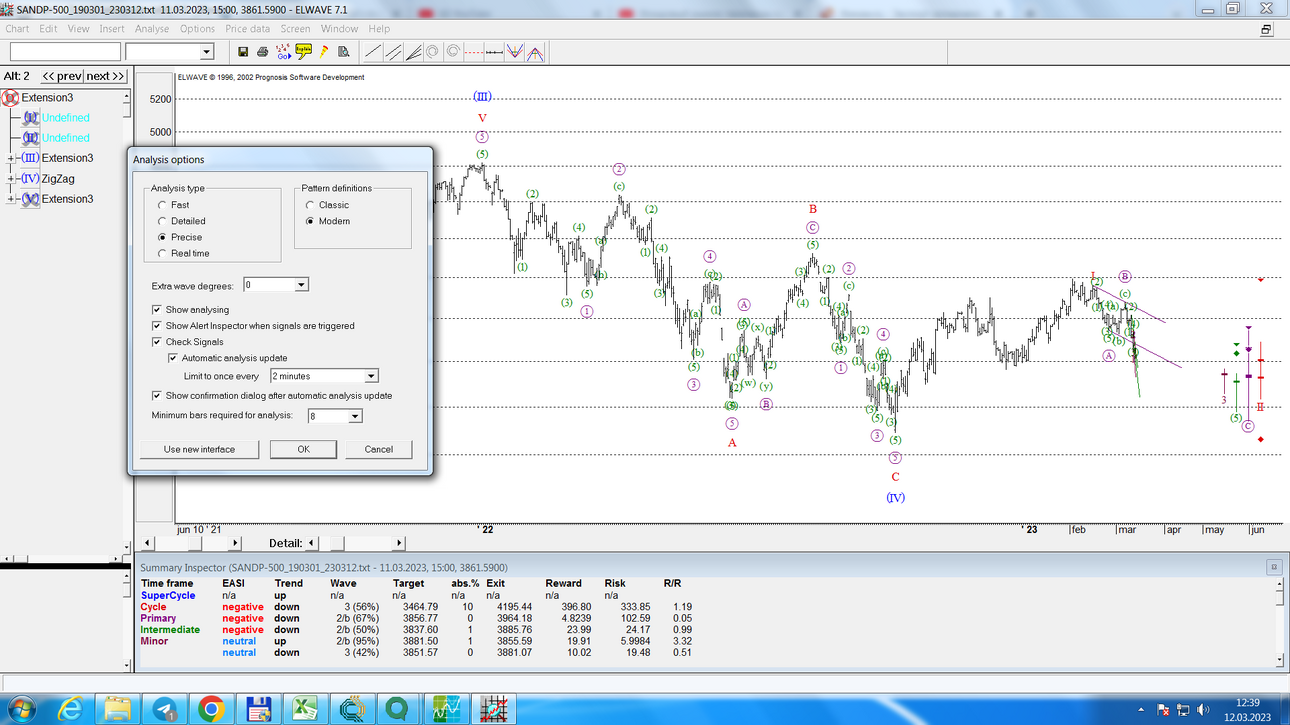Open the Price data menu

pyautogui.click(x=248, y=29)
